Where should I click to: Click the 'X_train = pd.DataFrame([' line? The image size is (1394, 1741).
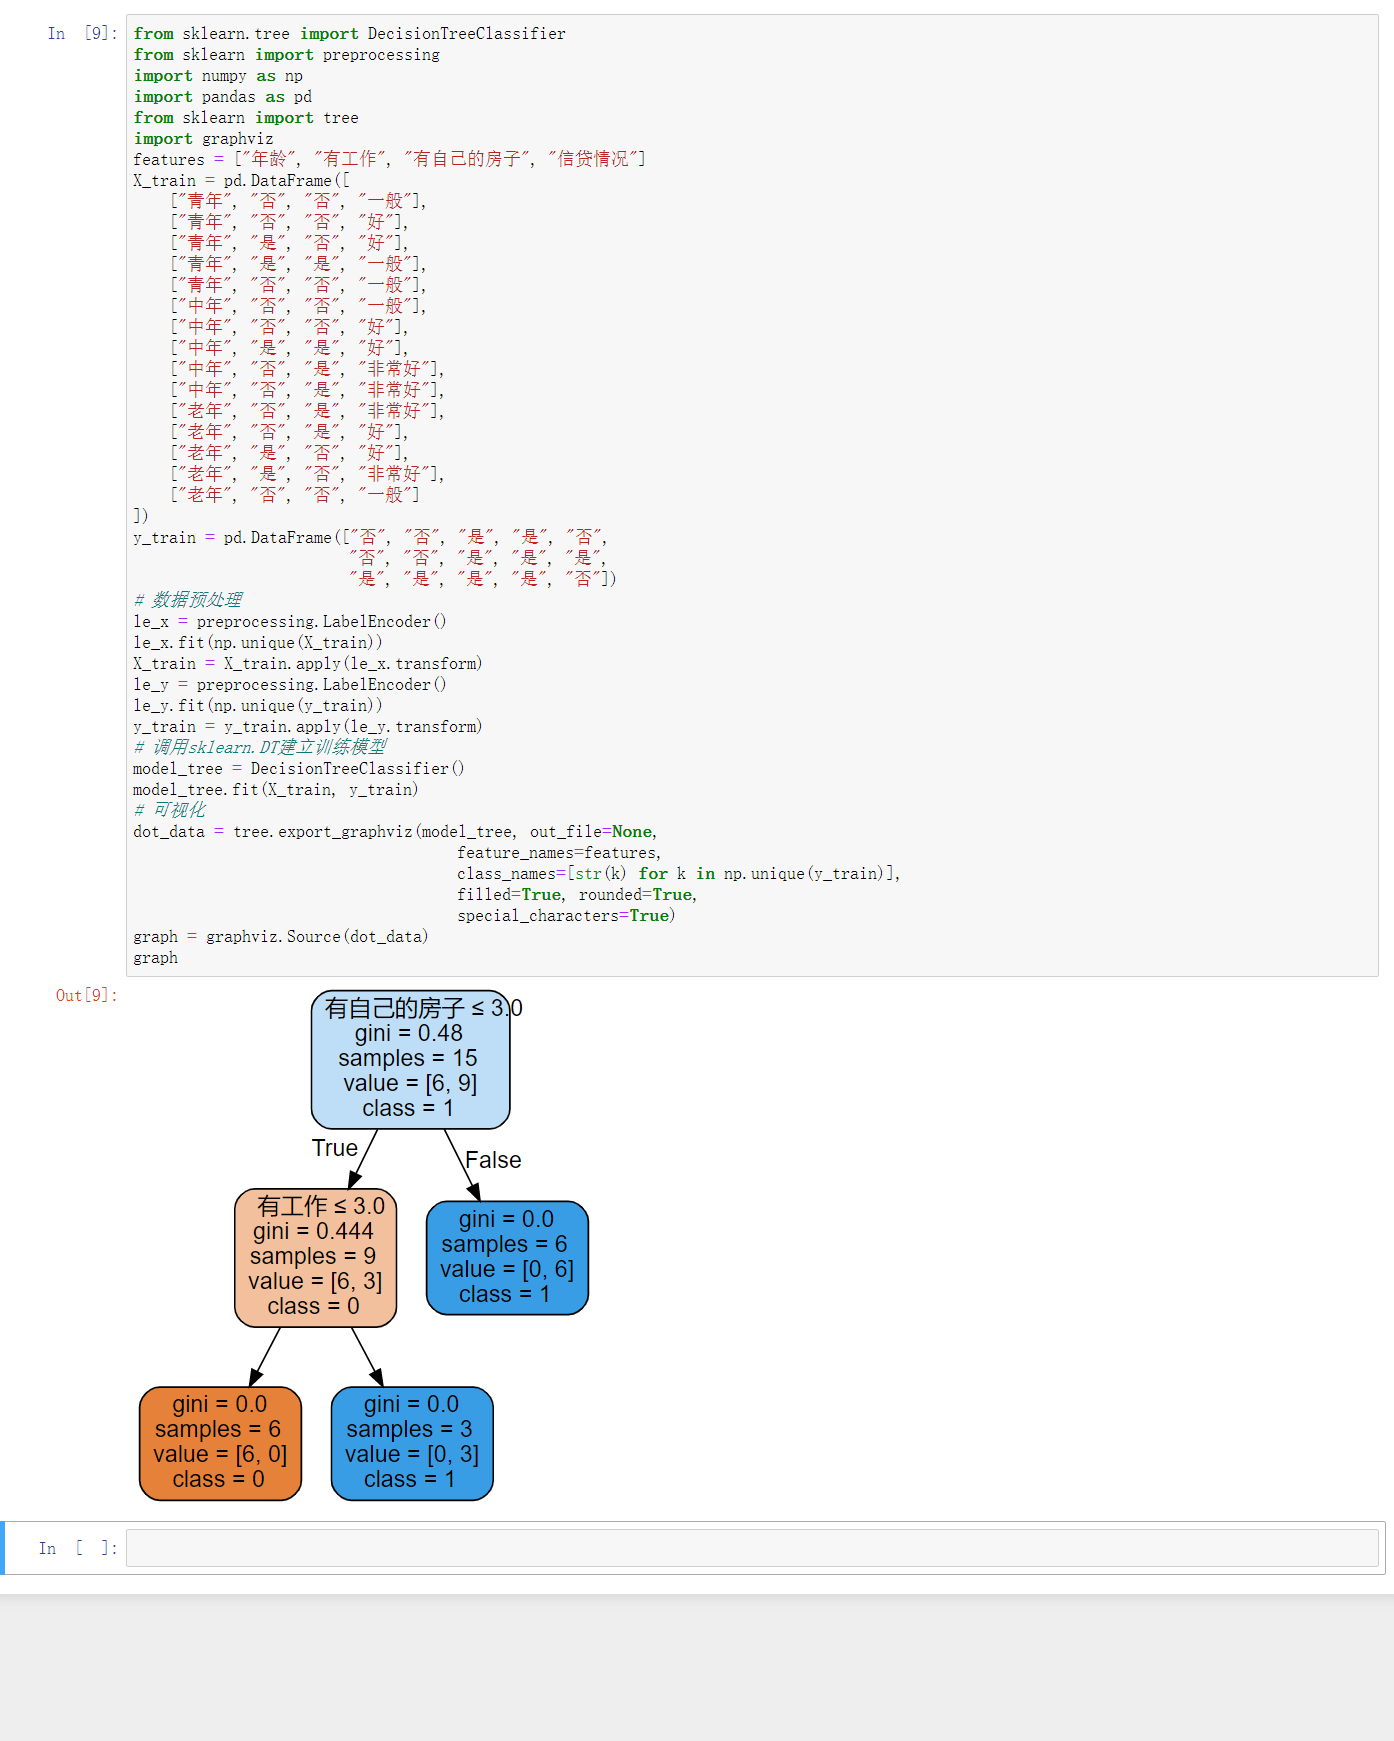tap(242, 180)
